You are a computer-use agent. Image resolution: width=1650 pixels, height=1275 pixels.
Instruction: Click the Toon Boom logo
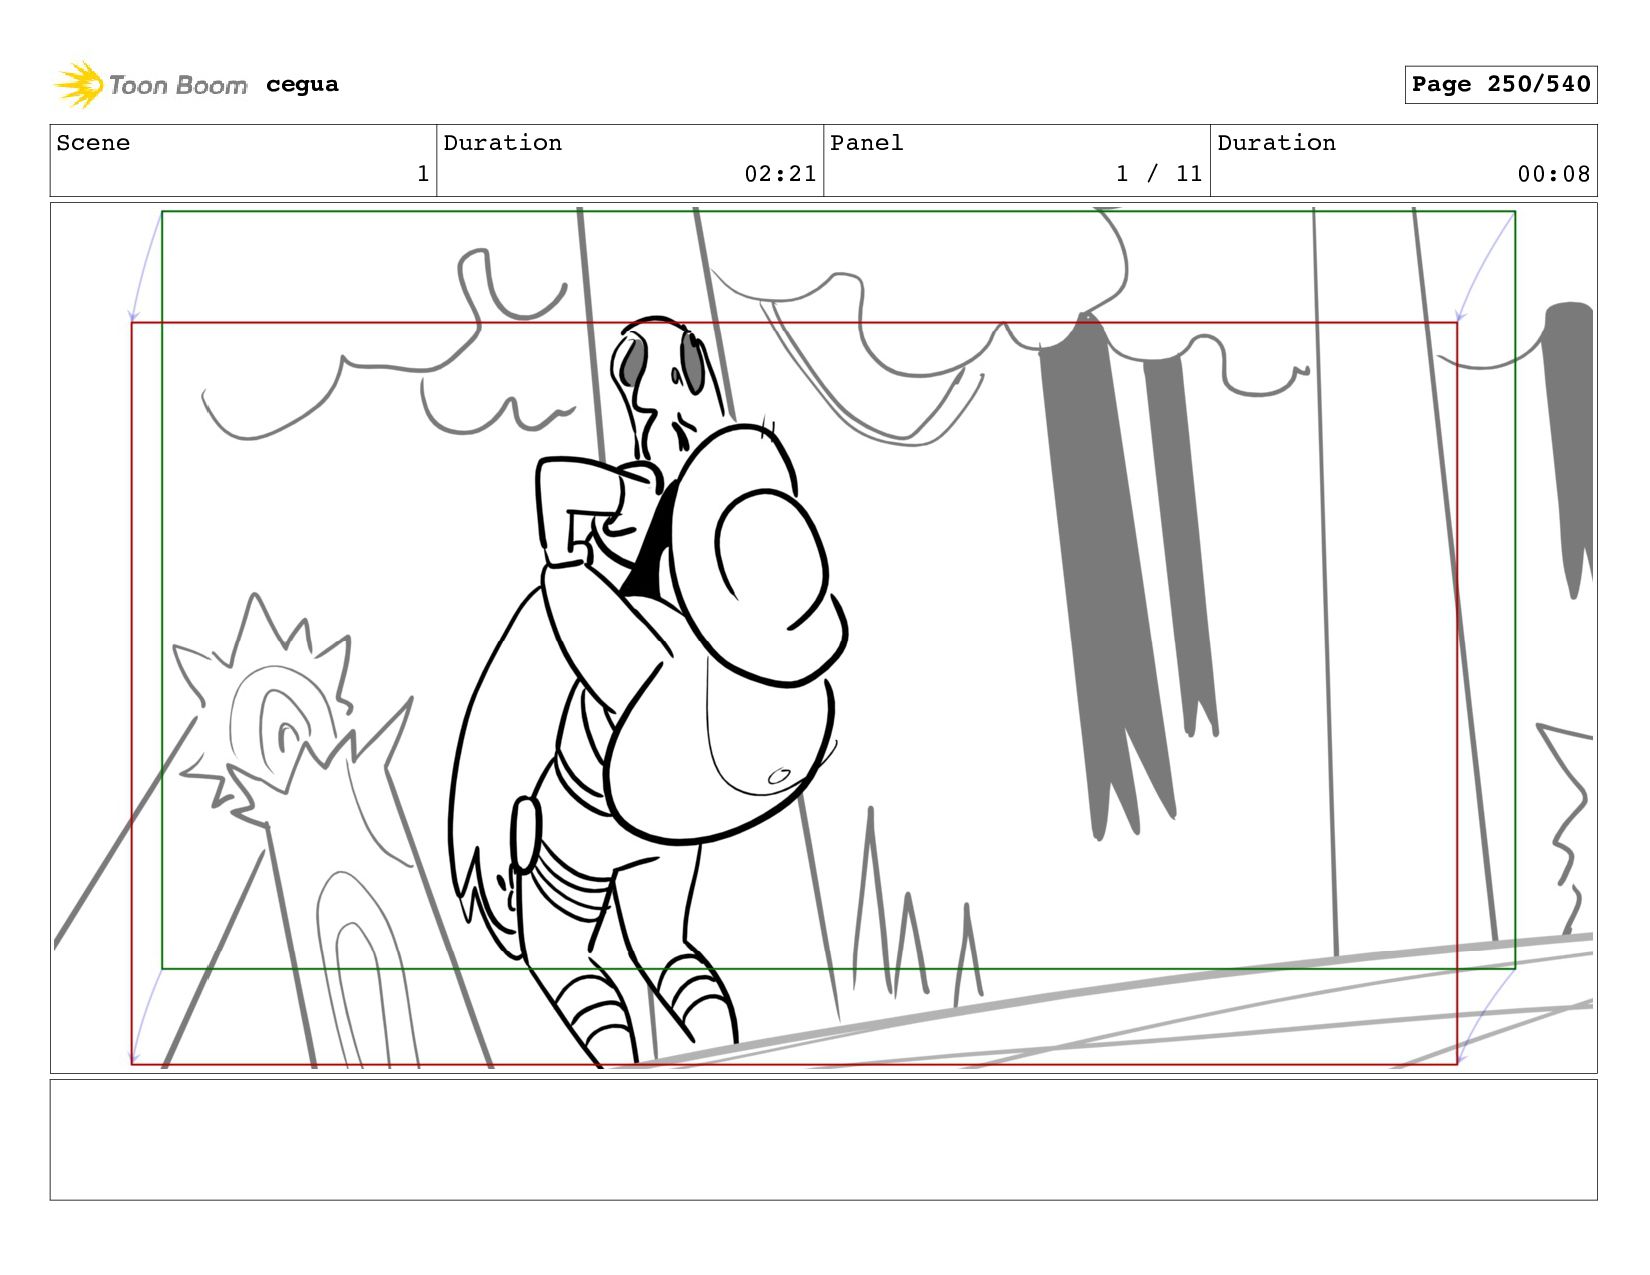[150, 85]
